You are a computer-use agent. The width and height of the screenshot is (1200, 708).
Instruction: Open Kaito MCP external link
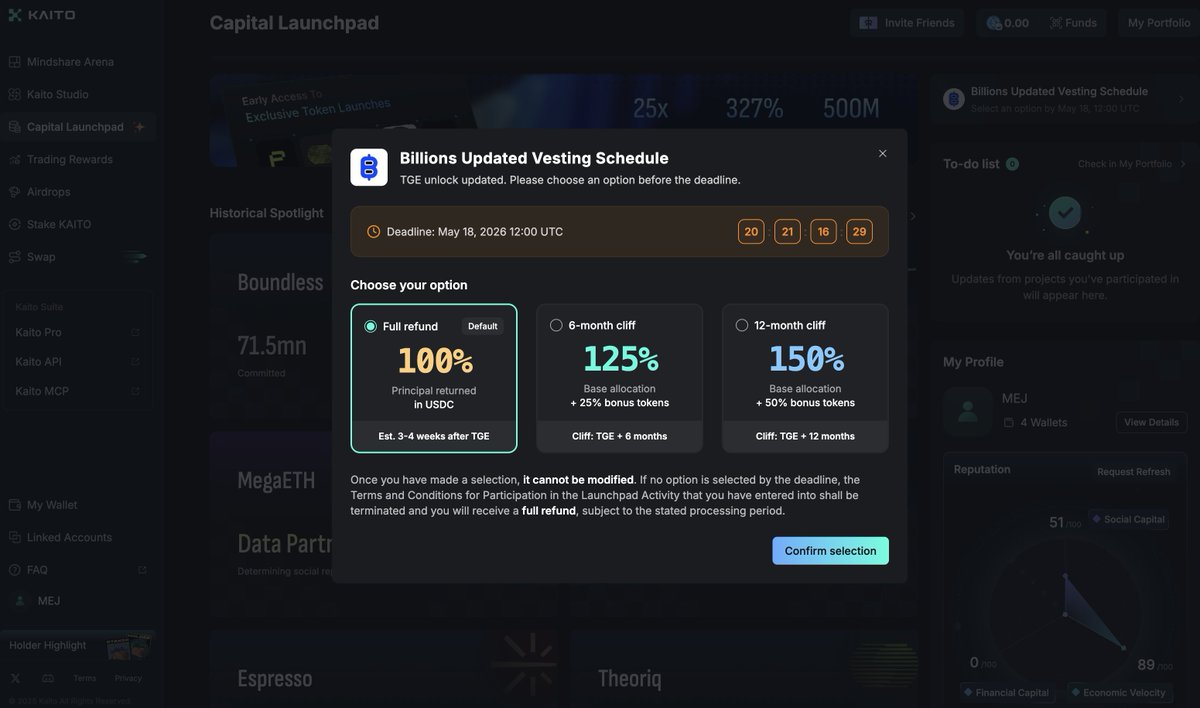[x=77, y=391]
